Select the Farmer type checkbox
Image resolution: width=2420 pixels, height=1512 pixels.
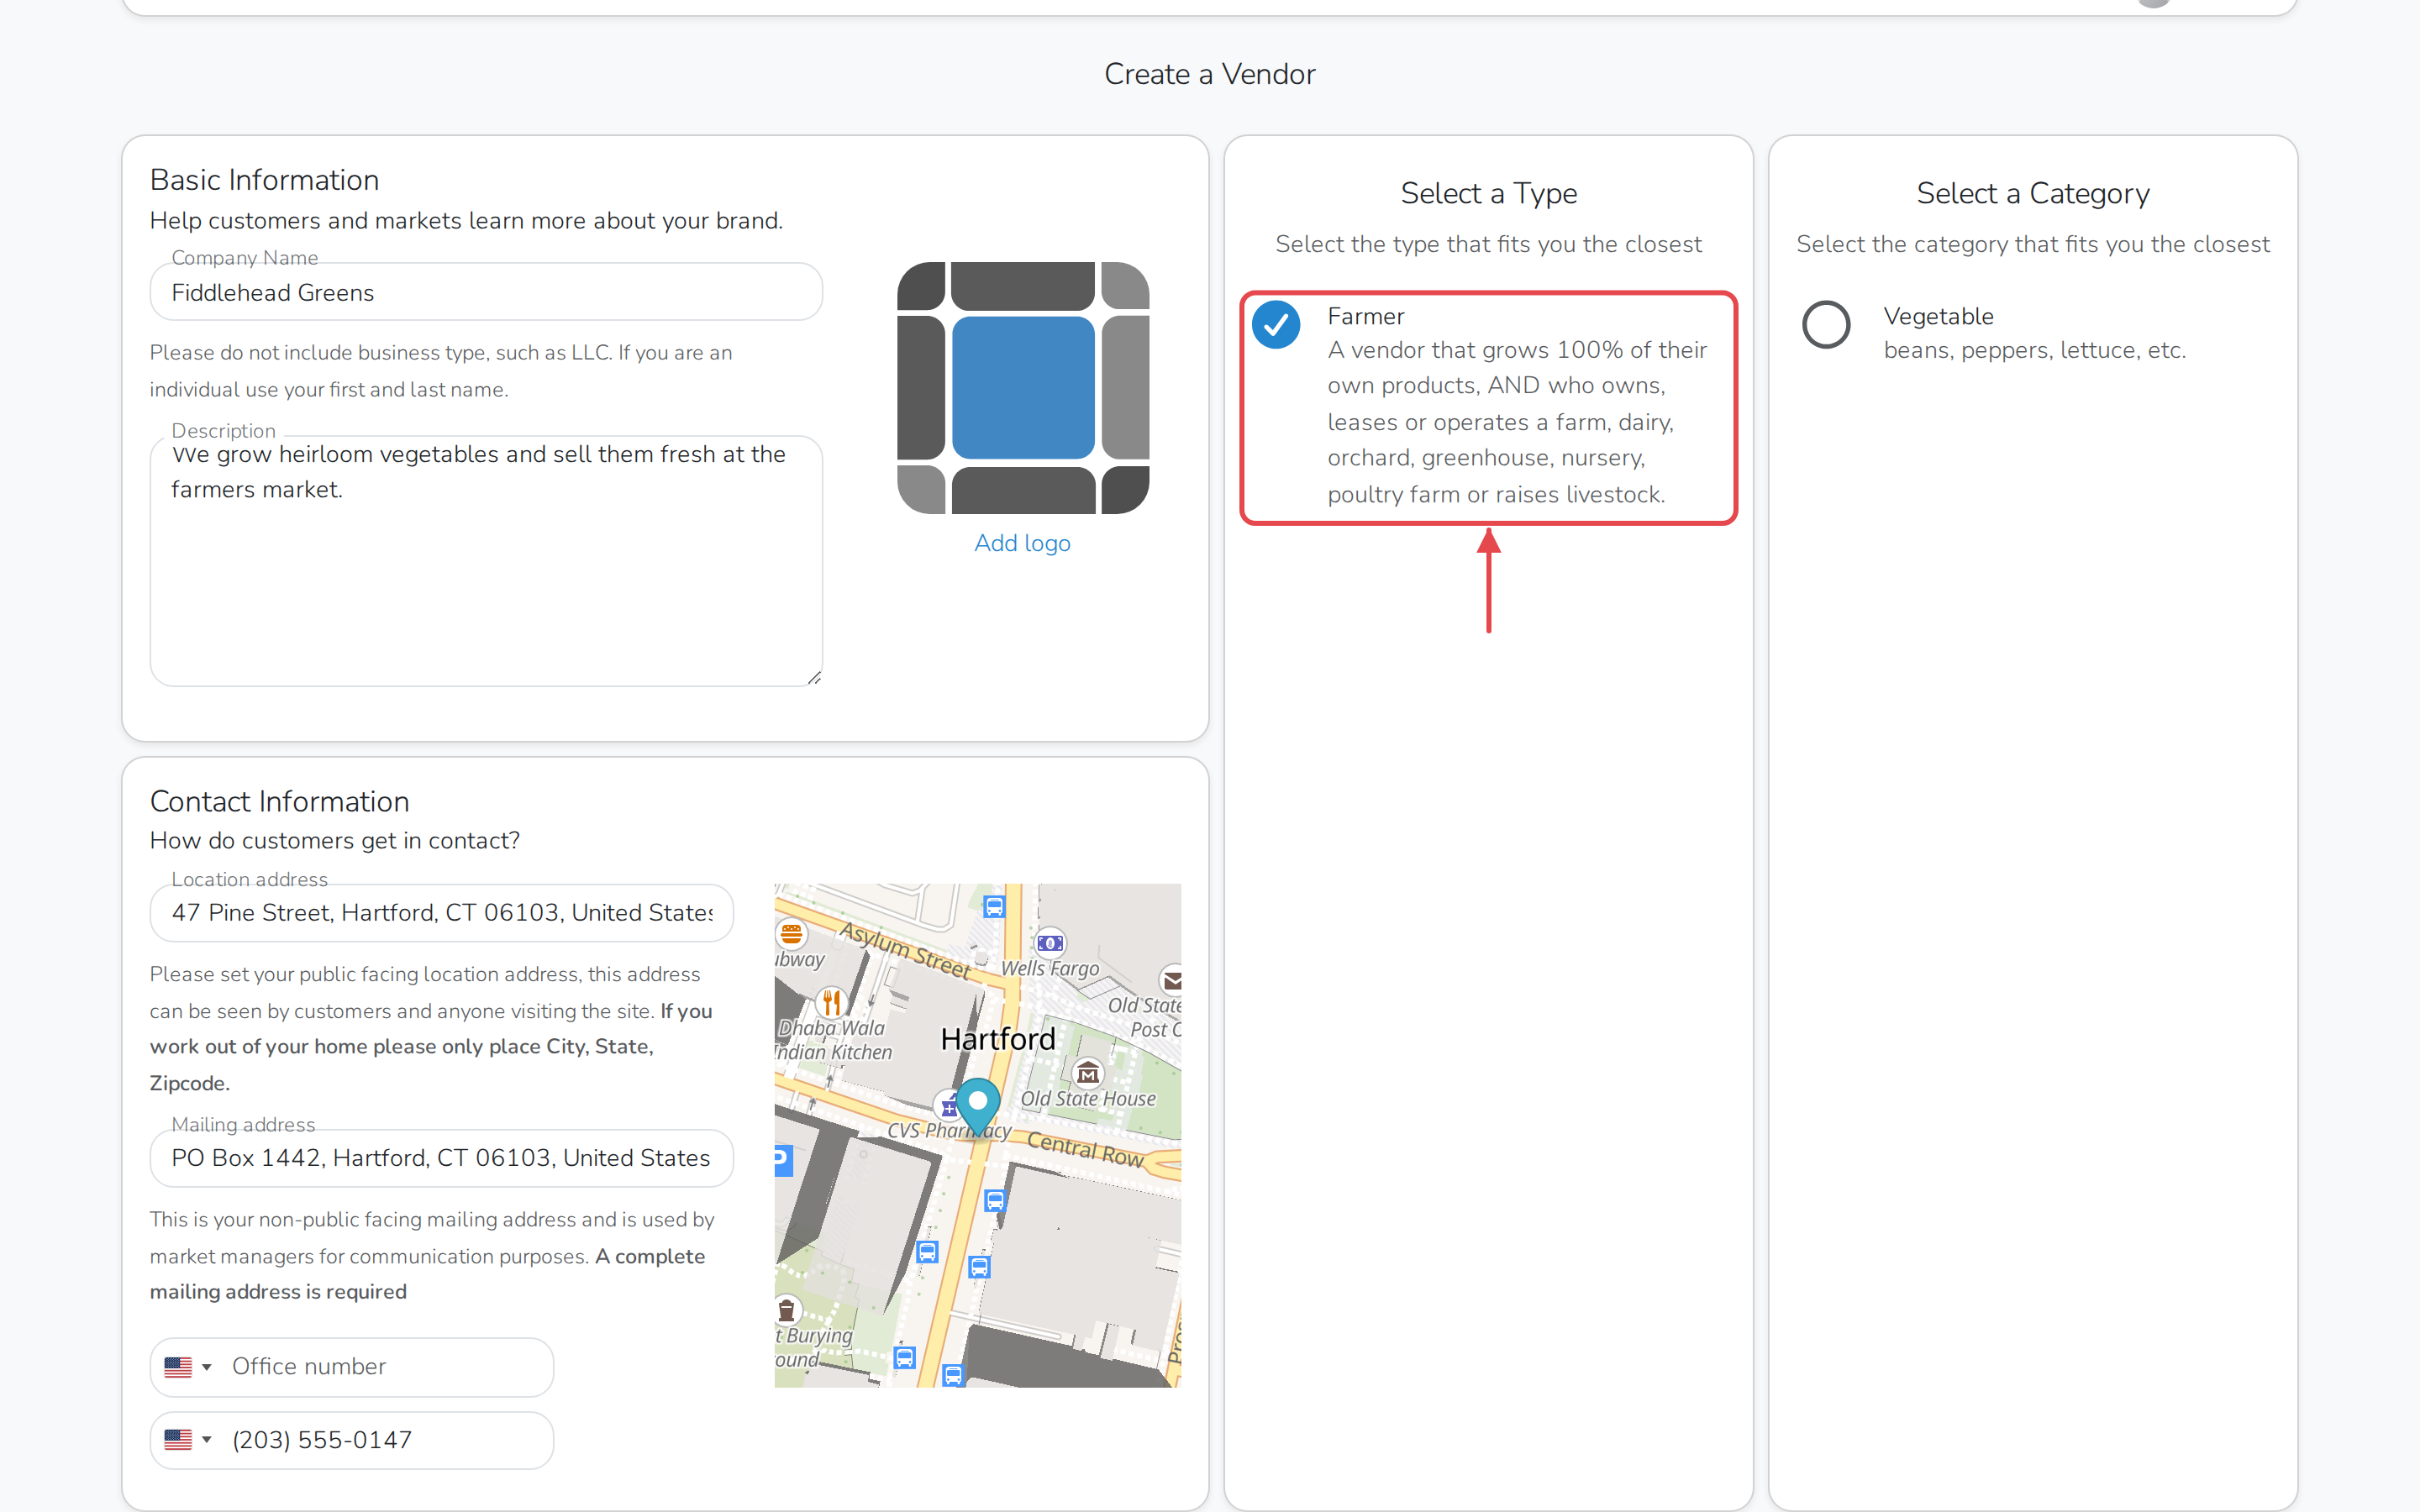[1276, 325]
